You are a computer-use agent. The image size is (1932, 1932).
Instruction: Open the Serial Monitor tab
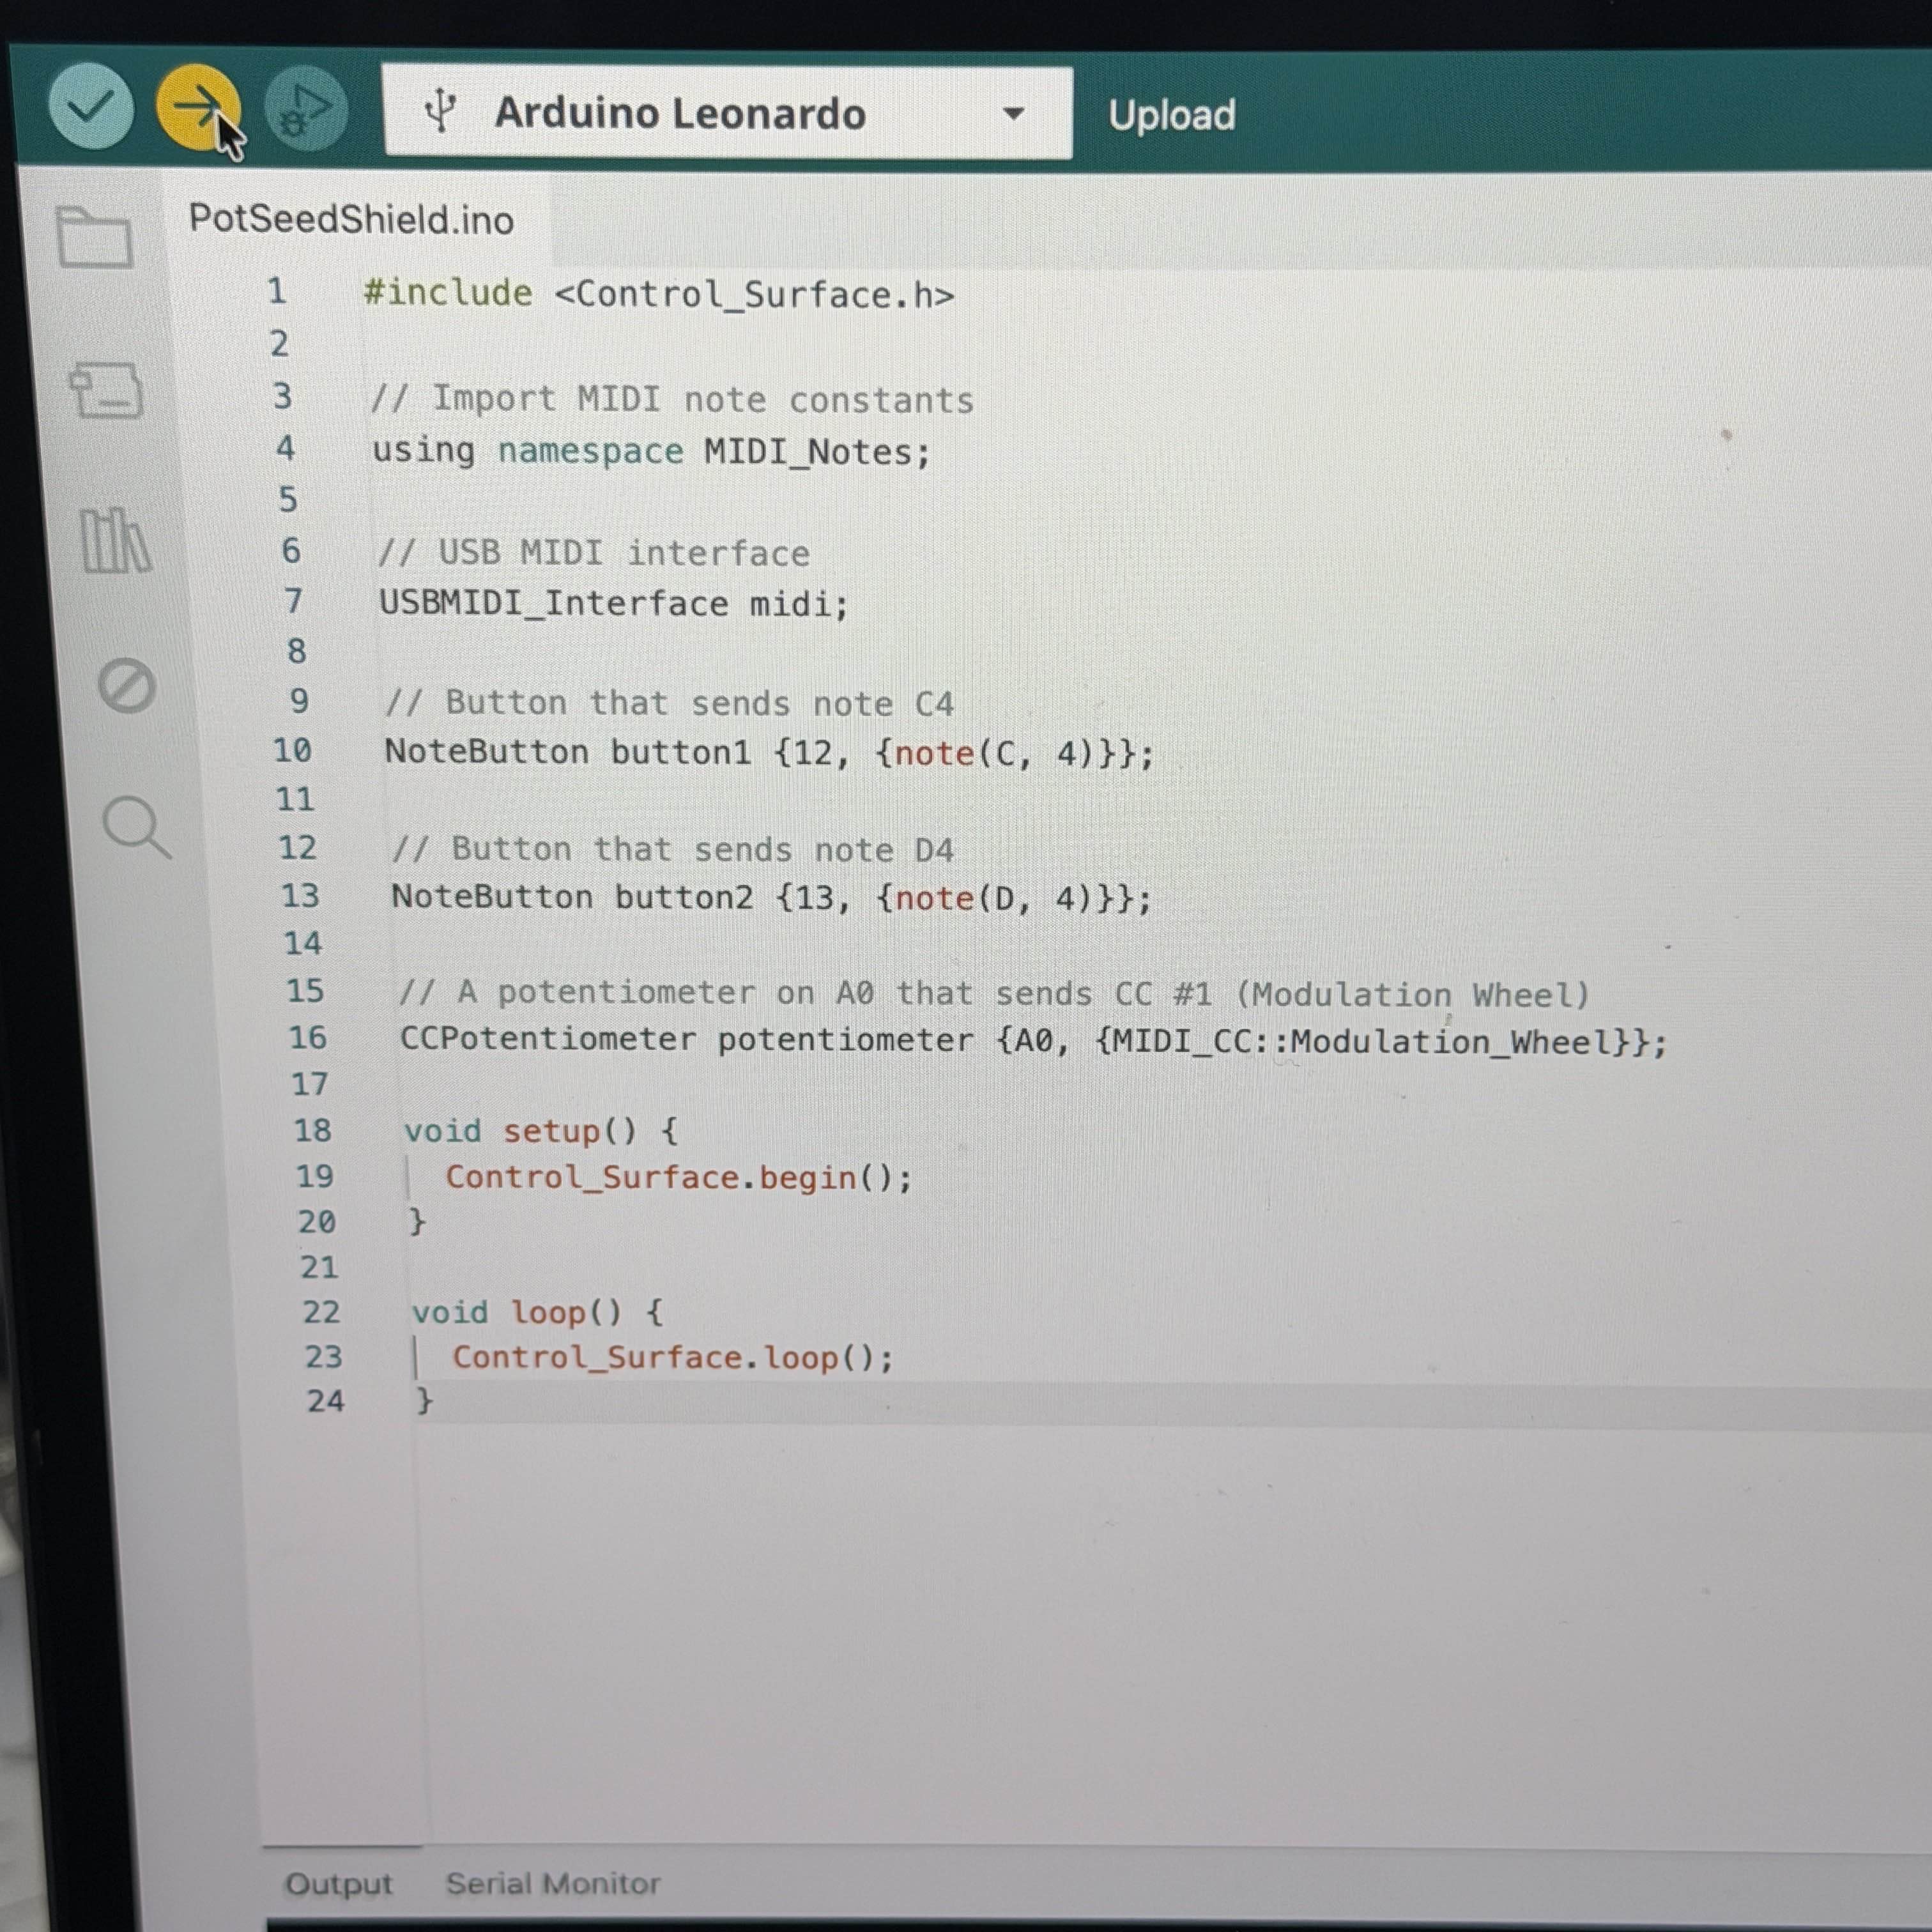point(553,1882)
